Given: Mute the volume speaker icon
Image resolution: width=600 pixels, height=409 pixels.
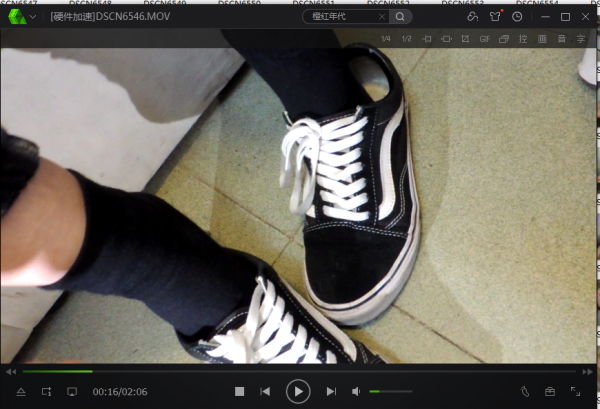Looking at the screenshot, I should 356,391.
